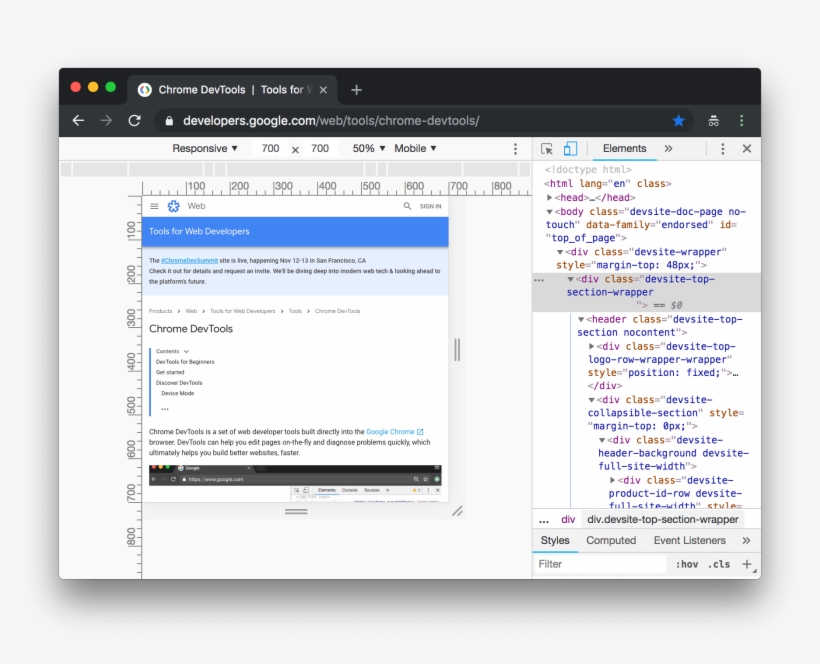Expand the head element in the DOM tree
Image resolution: width=820 pixels, height=664 pixels.
pos(550,198)
